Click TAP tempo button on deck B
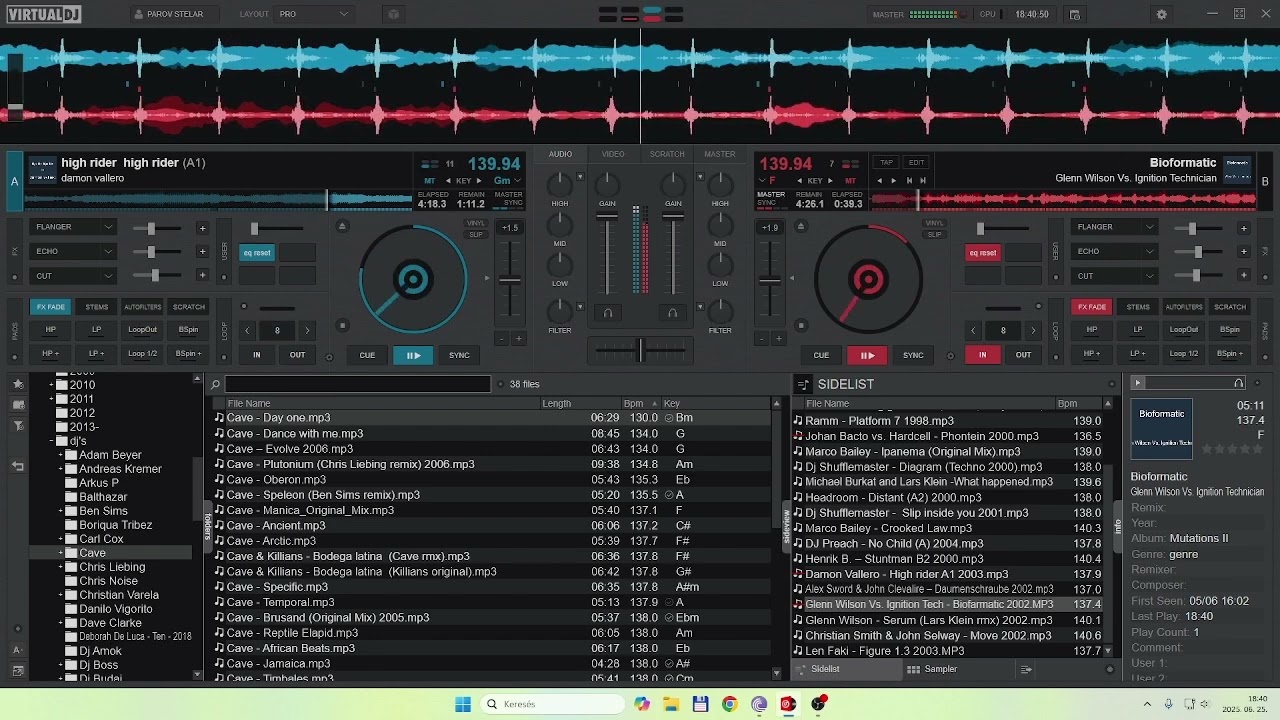Screen dimensions: 1280x720 tap(886, 162)
